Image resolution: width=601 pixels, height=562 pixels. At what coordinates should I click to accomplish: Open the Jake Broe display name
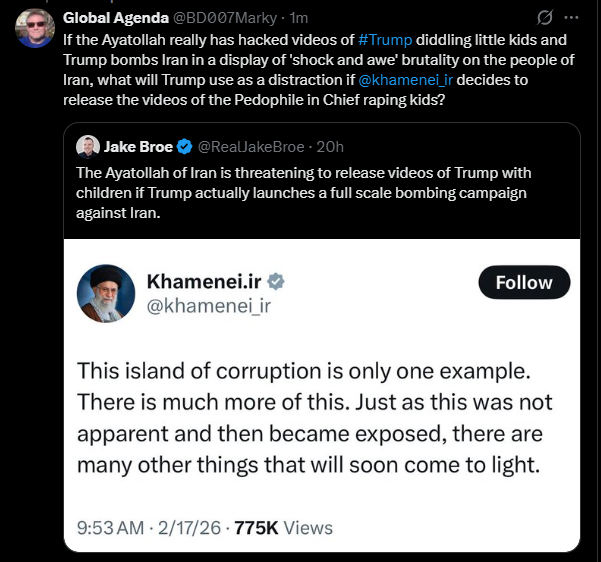tap(138, 146)
